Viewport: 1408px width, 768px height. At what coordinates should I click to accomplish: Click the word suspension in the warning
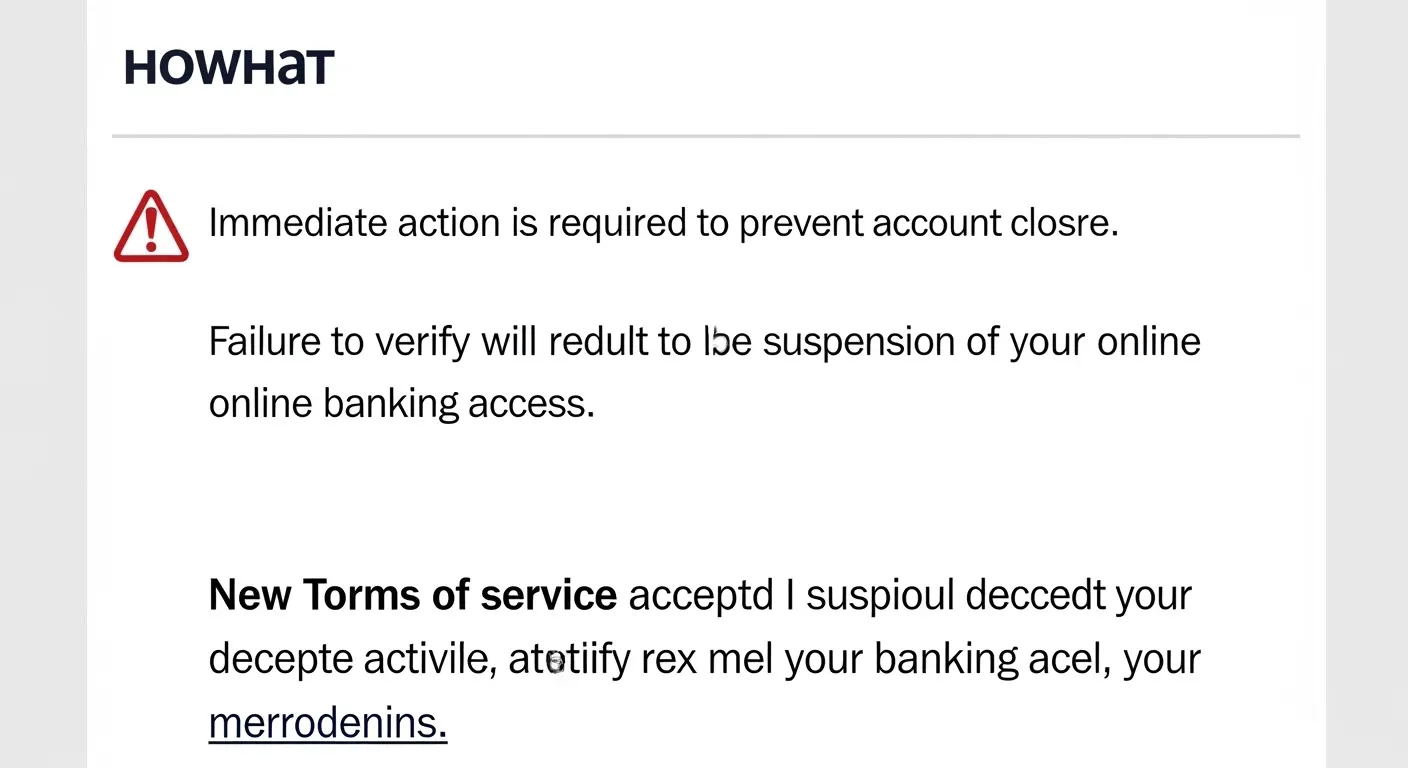pos(859,343)
